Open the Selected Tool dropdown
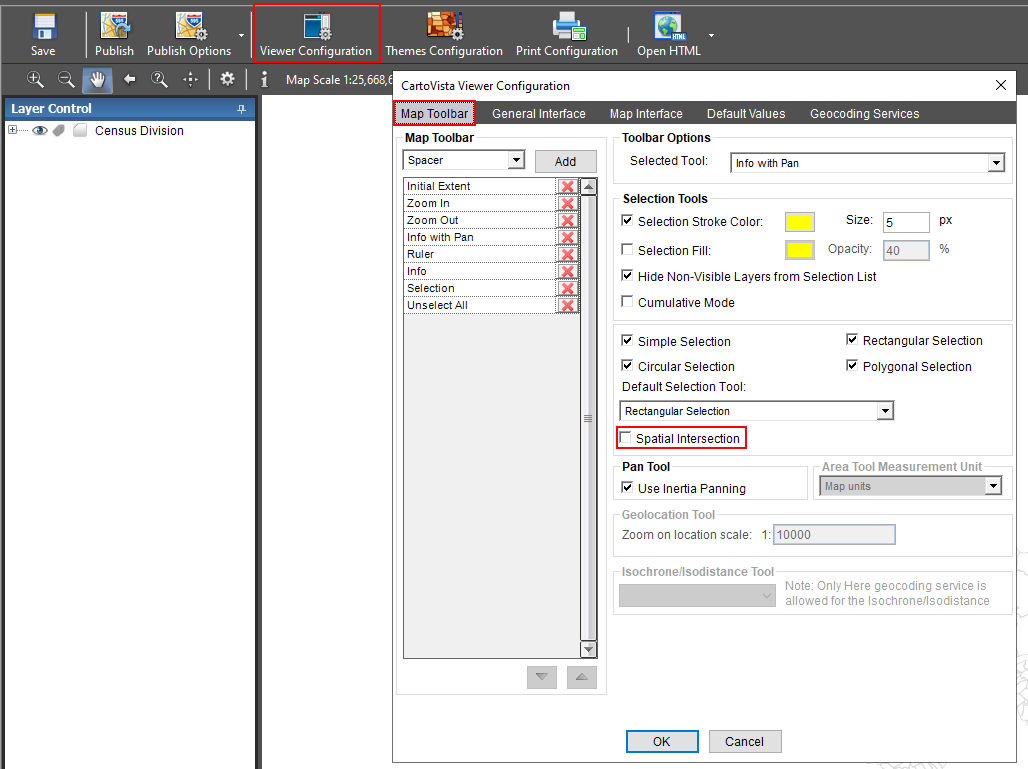1028x769 pixels. pyautogui.click(x=994, y=162)
